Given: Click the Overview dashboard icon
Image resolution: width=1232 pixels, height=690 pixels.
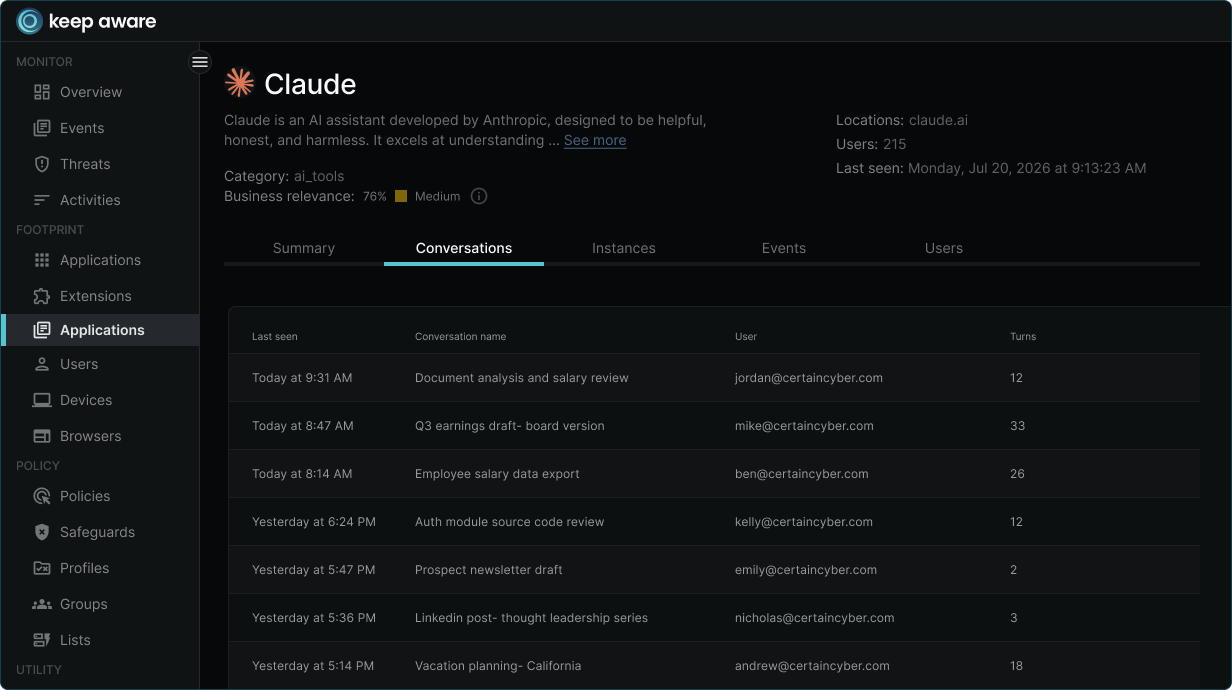Looking at the screenshot, I should coord(42,92).
